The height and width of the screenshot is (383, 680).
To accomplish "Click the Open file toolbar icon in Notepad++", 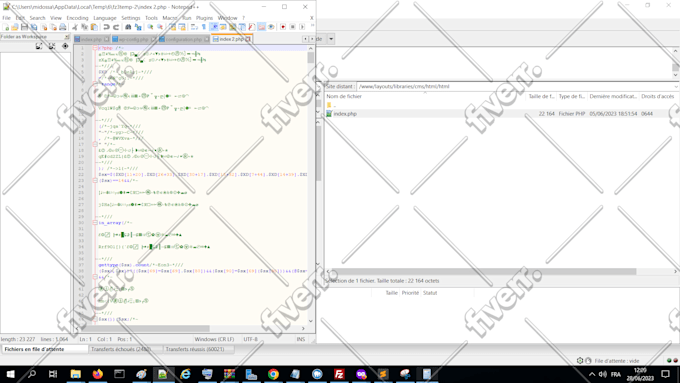I will click(x=14, y=27).
